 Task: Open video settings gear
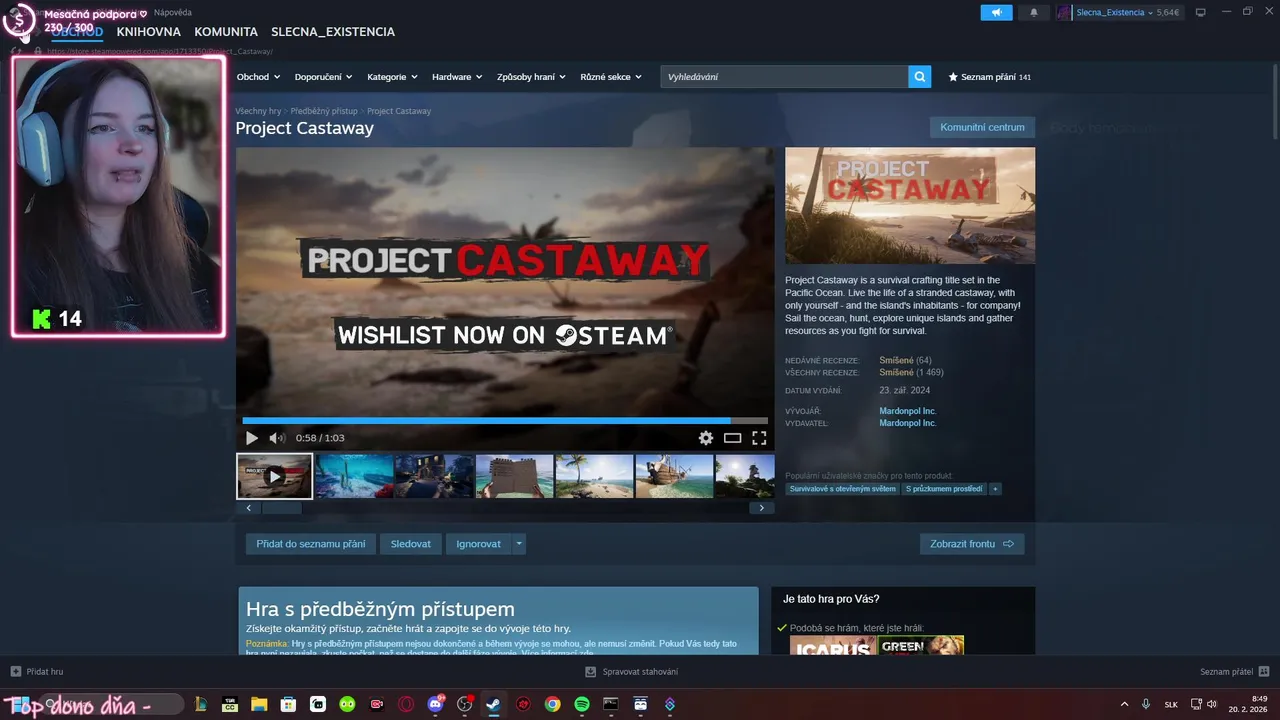point(706,438)
